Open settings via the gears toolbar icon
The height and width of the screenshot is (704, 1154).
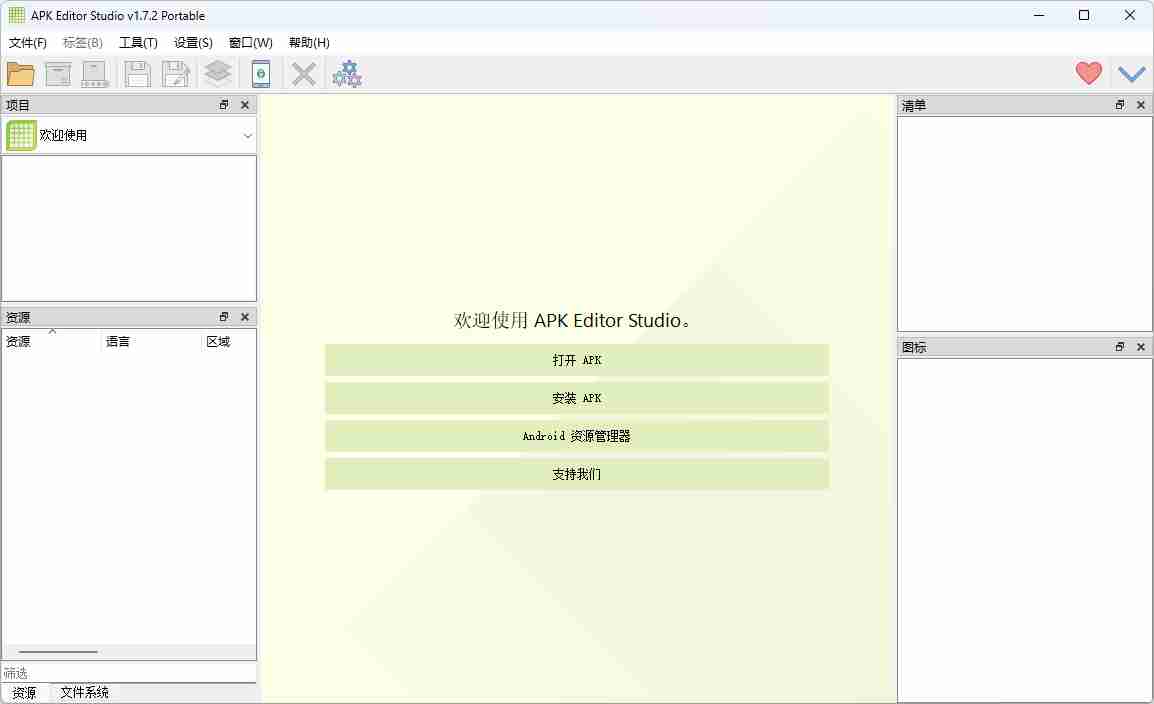pyautogui.click(x=346, y=73)
